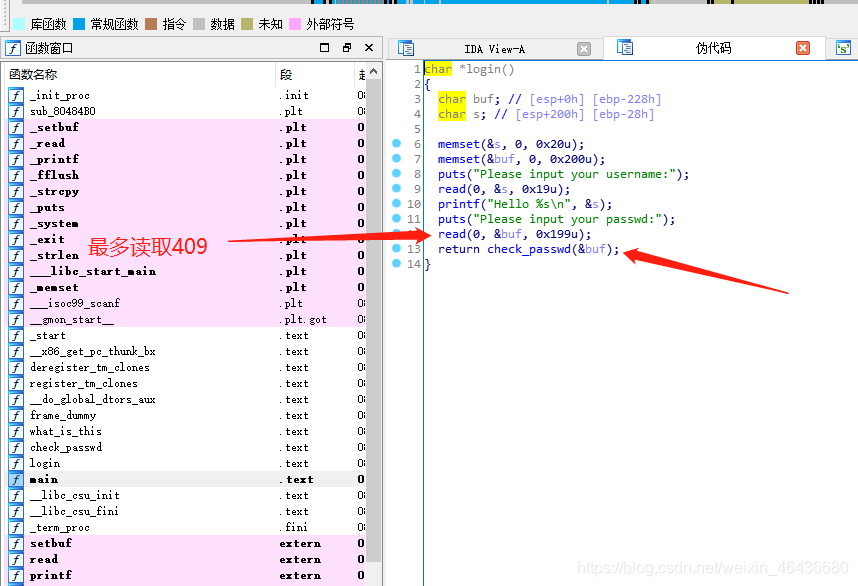858x586 pixels.
Task: Maximize the Functions window panel
Action: coord(324,48)
